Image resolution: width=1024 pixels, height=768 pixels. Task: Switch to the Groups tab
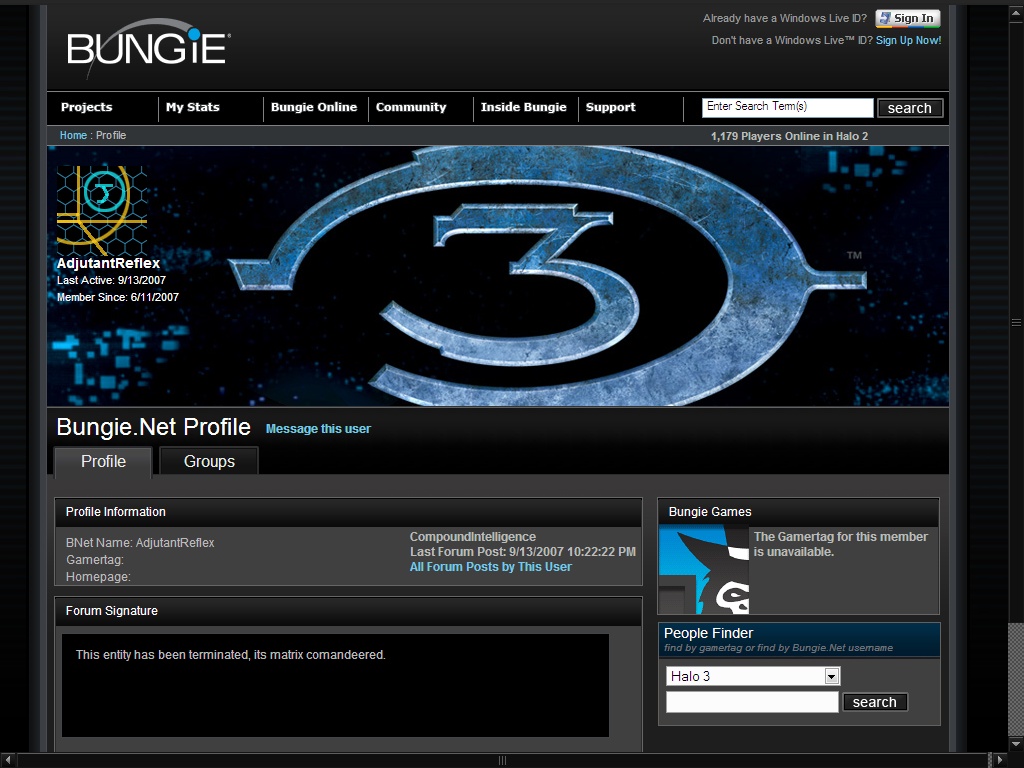[x=209, y=461]
